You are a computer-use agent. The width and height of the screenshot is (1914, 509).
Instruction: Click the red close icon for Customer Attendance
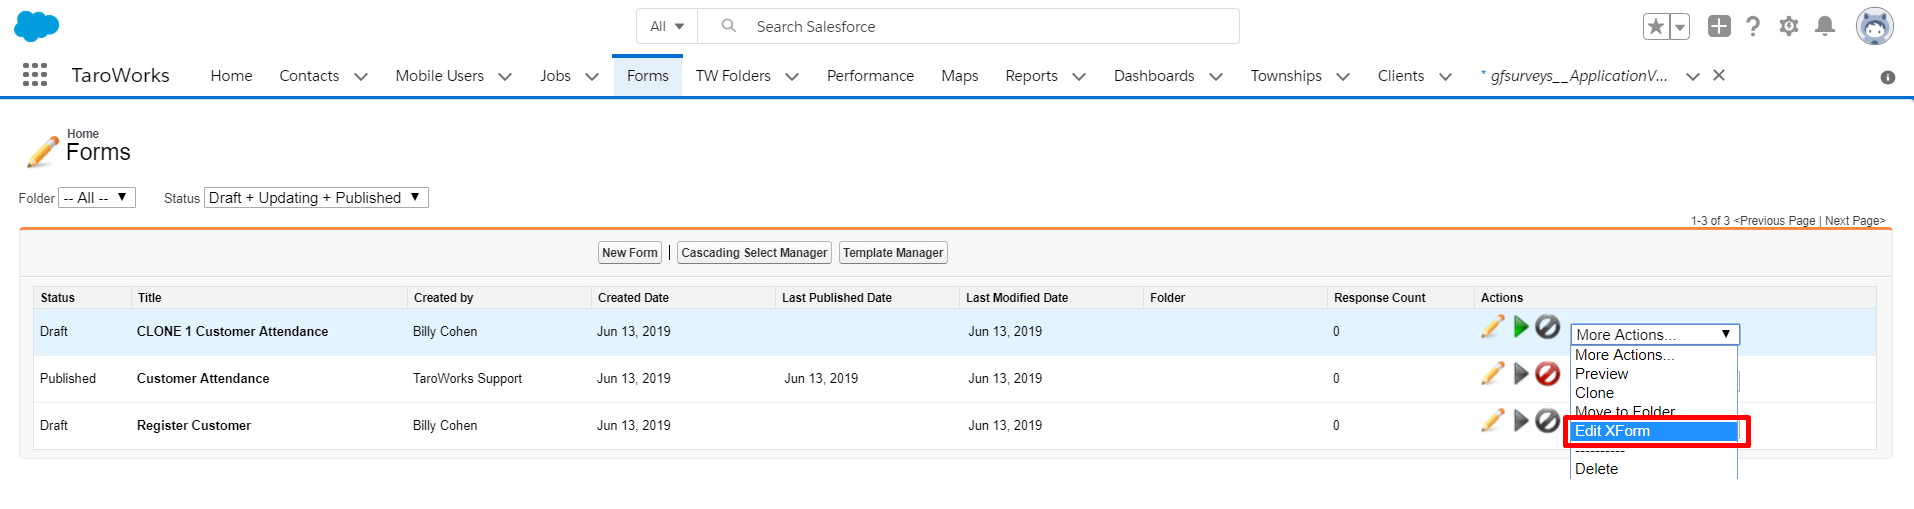coord(1547,373)
